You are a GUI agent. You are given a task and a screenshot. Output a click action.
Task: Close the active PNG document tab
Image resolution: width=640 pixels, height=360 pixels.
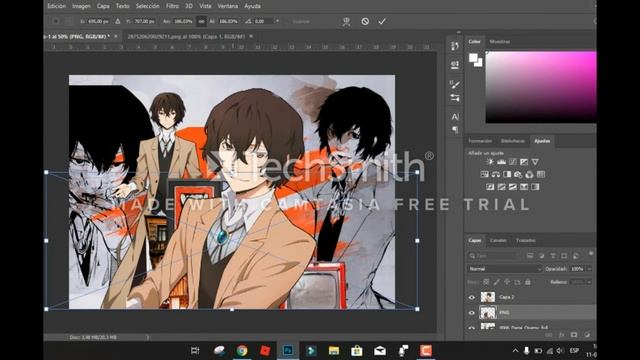116,36
